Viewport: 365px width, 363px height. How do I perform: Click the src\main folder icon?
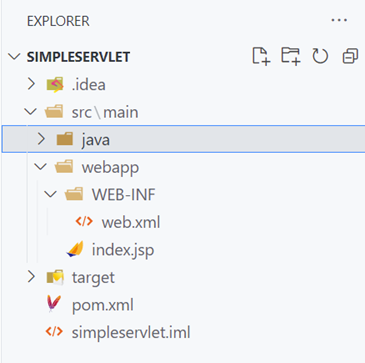[x=54, y=112]
